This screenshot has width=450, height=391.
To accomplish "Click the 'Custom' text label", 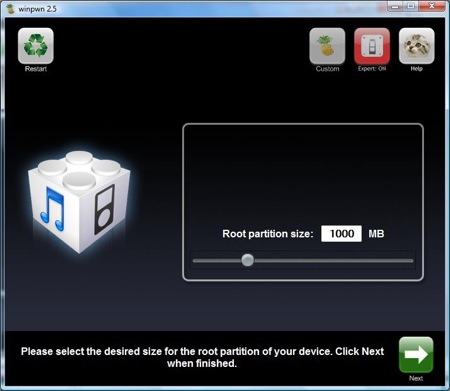I will (x=327, y=69).
